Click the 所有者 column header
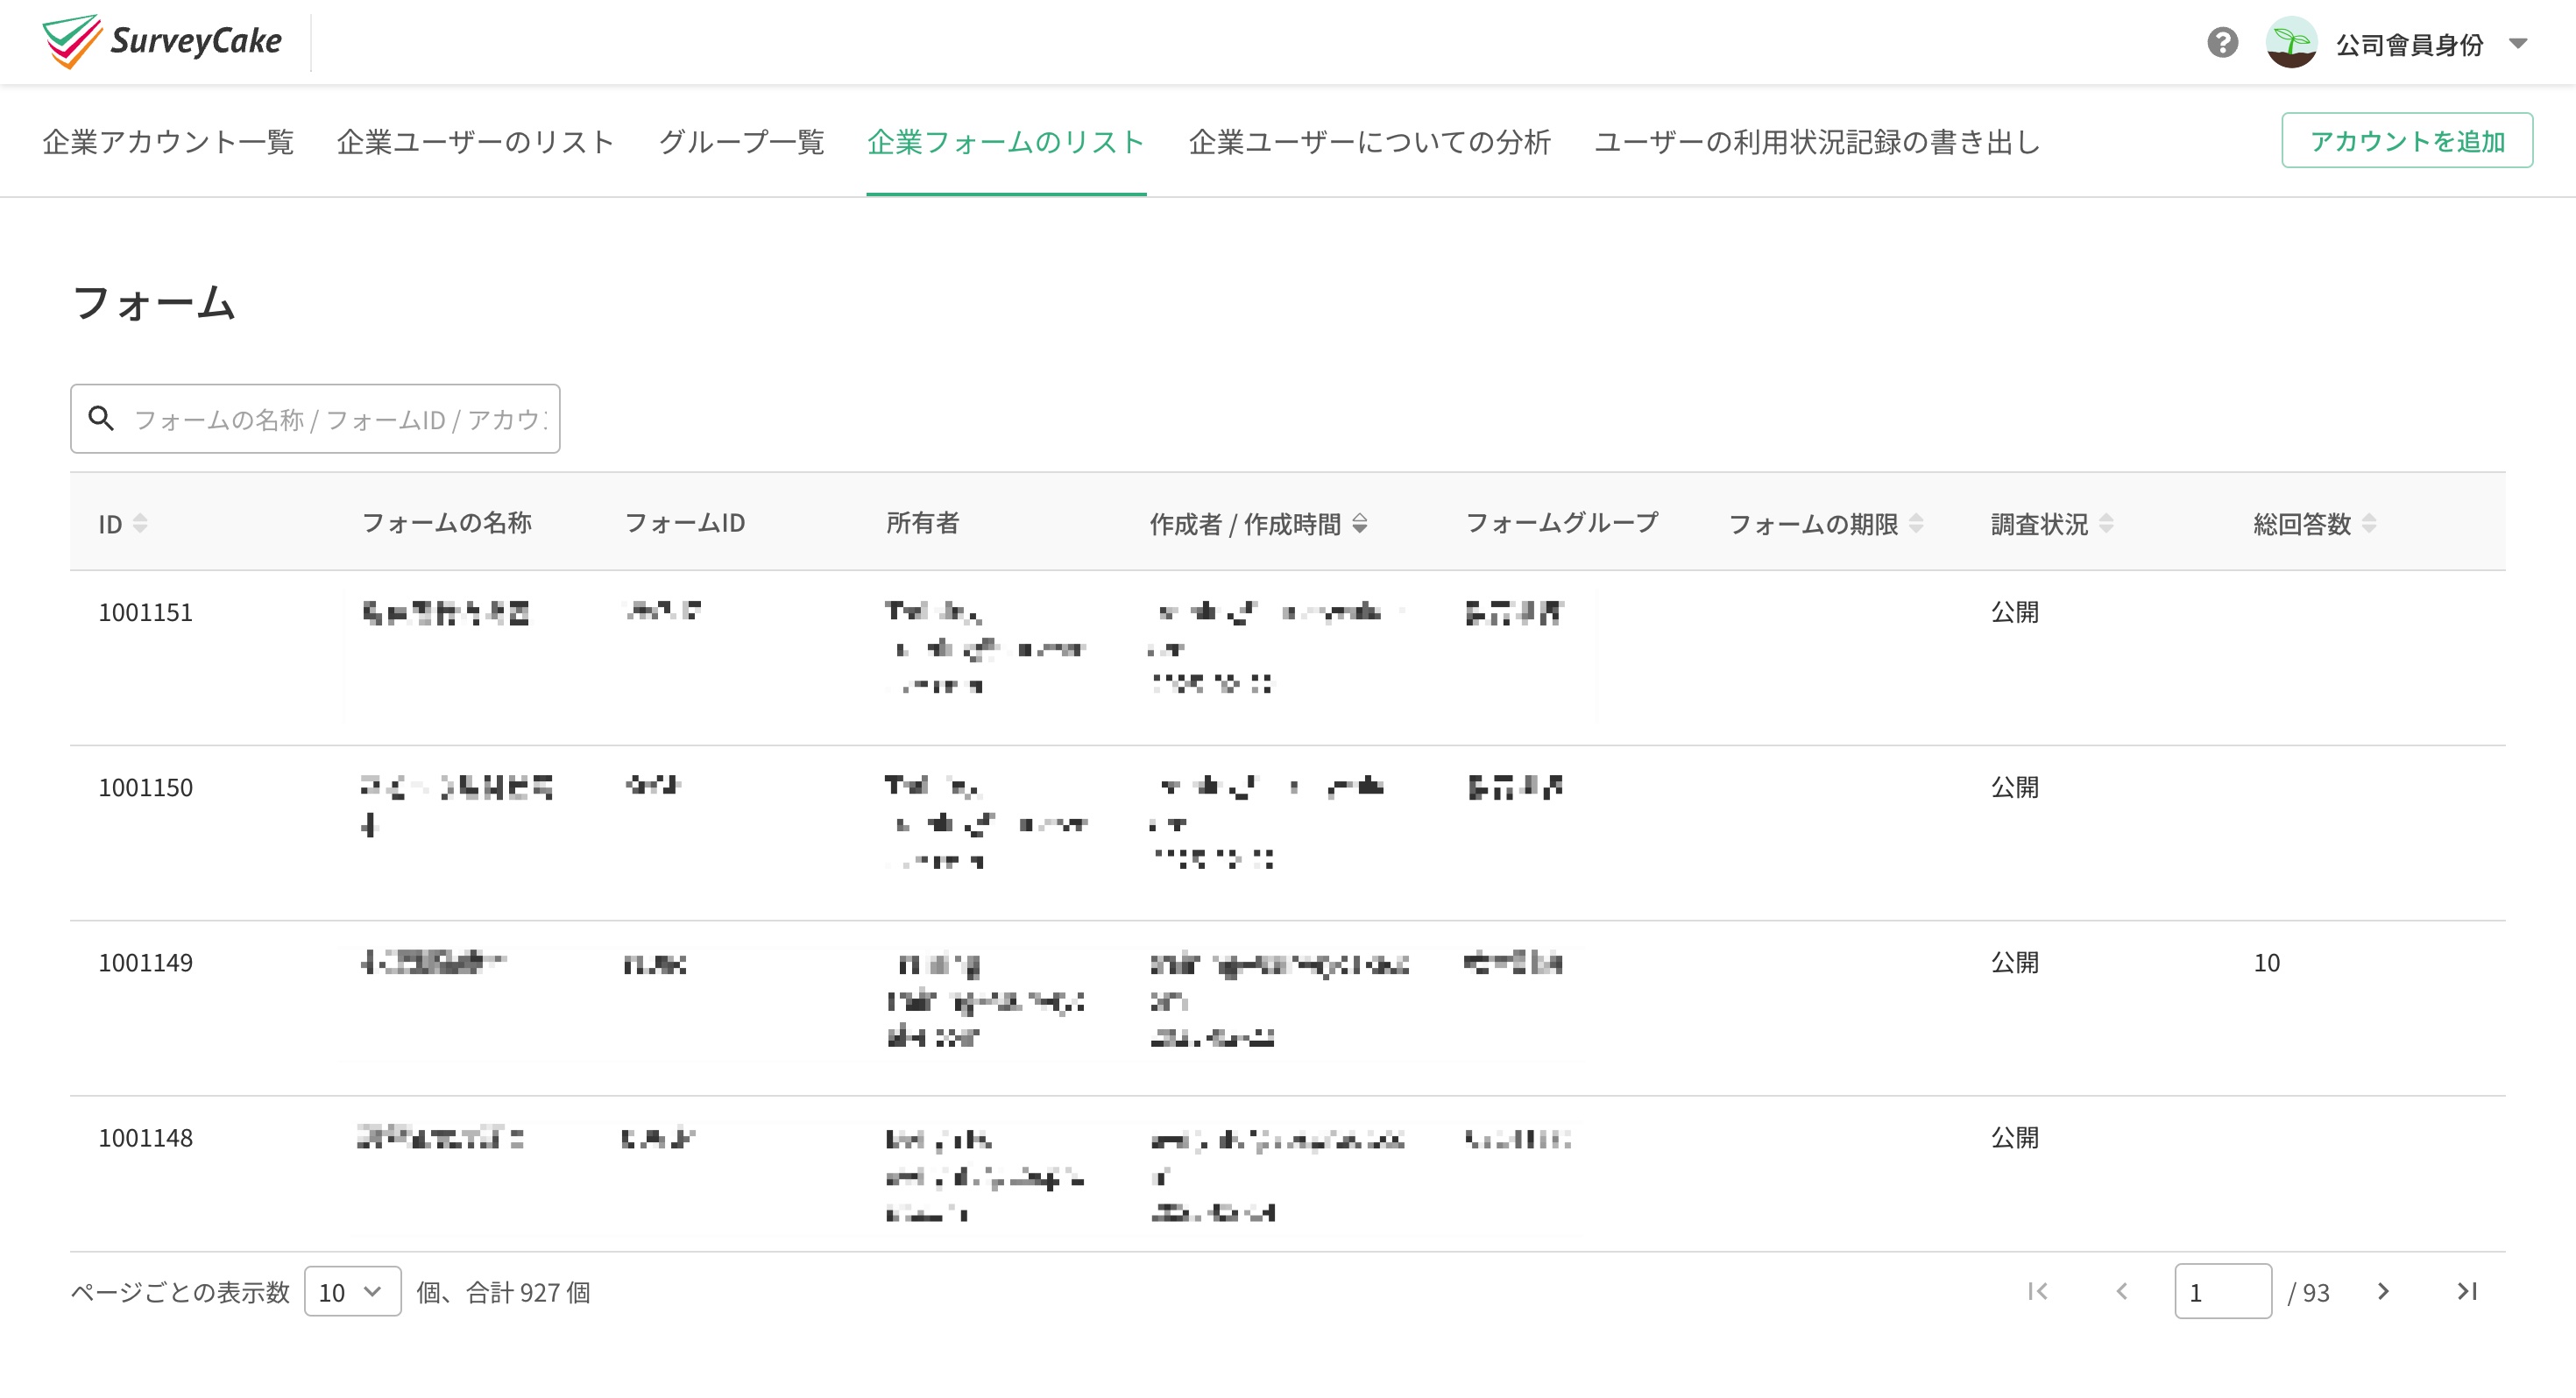 coord(922,522)
